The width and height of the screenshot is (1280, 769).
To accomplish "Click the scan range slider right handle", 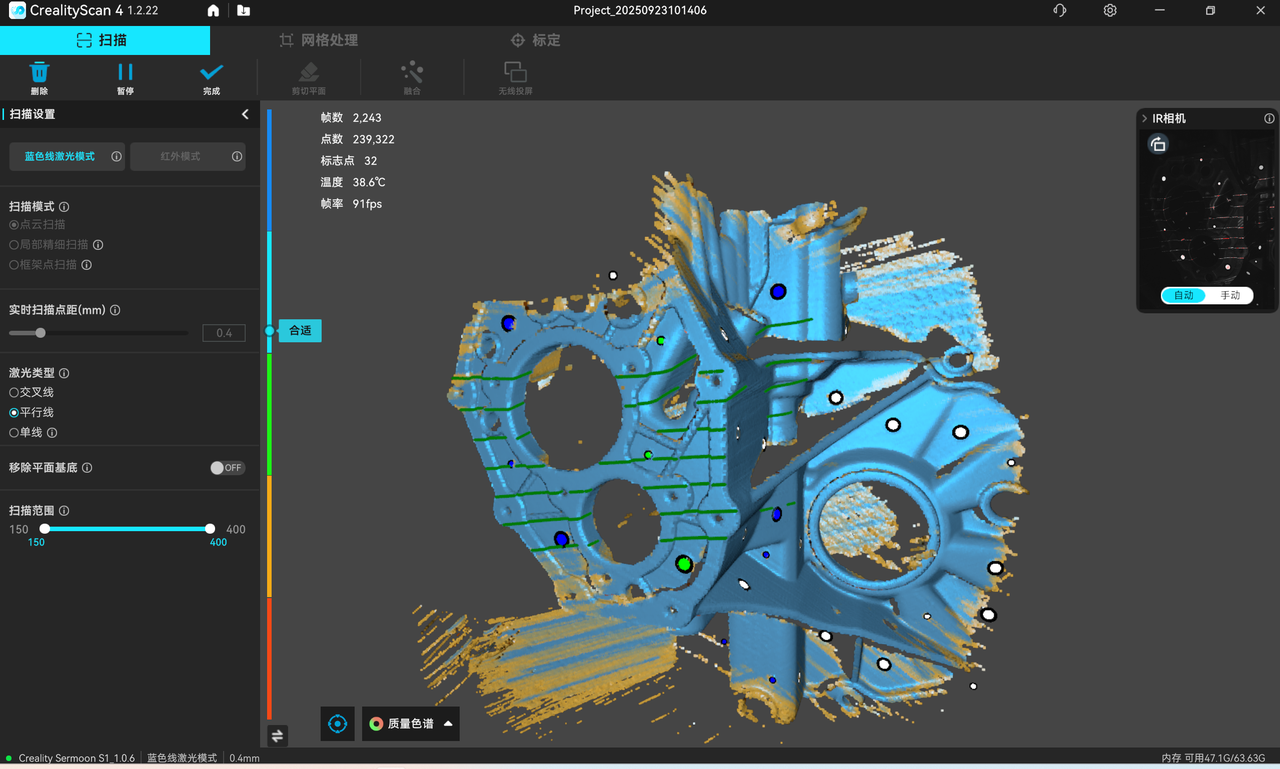I will click(210, 529).
